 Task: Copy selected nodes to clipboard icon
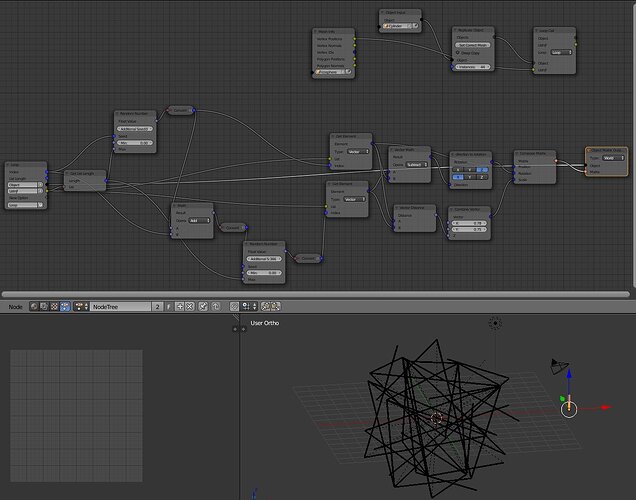[x=266, y=307]
